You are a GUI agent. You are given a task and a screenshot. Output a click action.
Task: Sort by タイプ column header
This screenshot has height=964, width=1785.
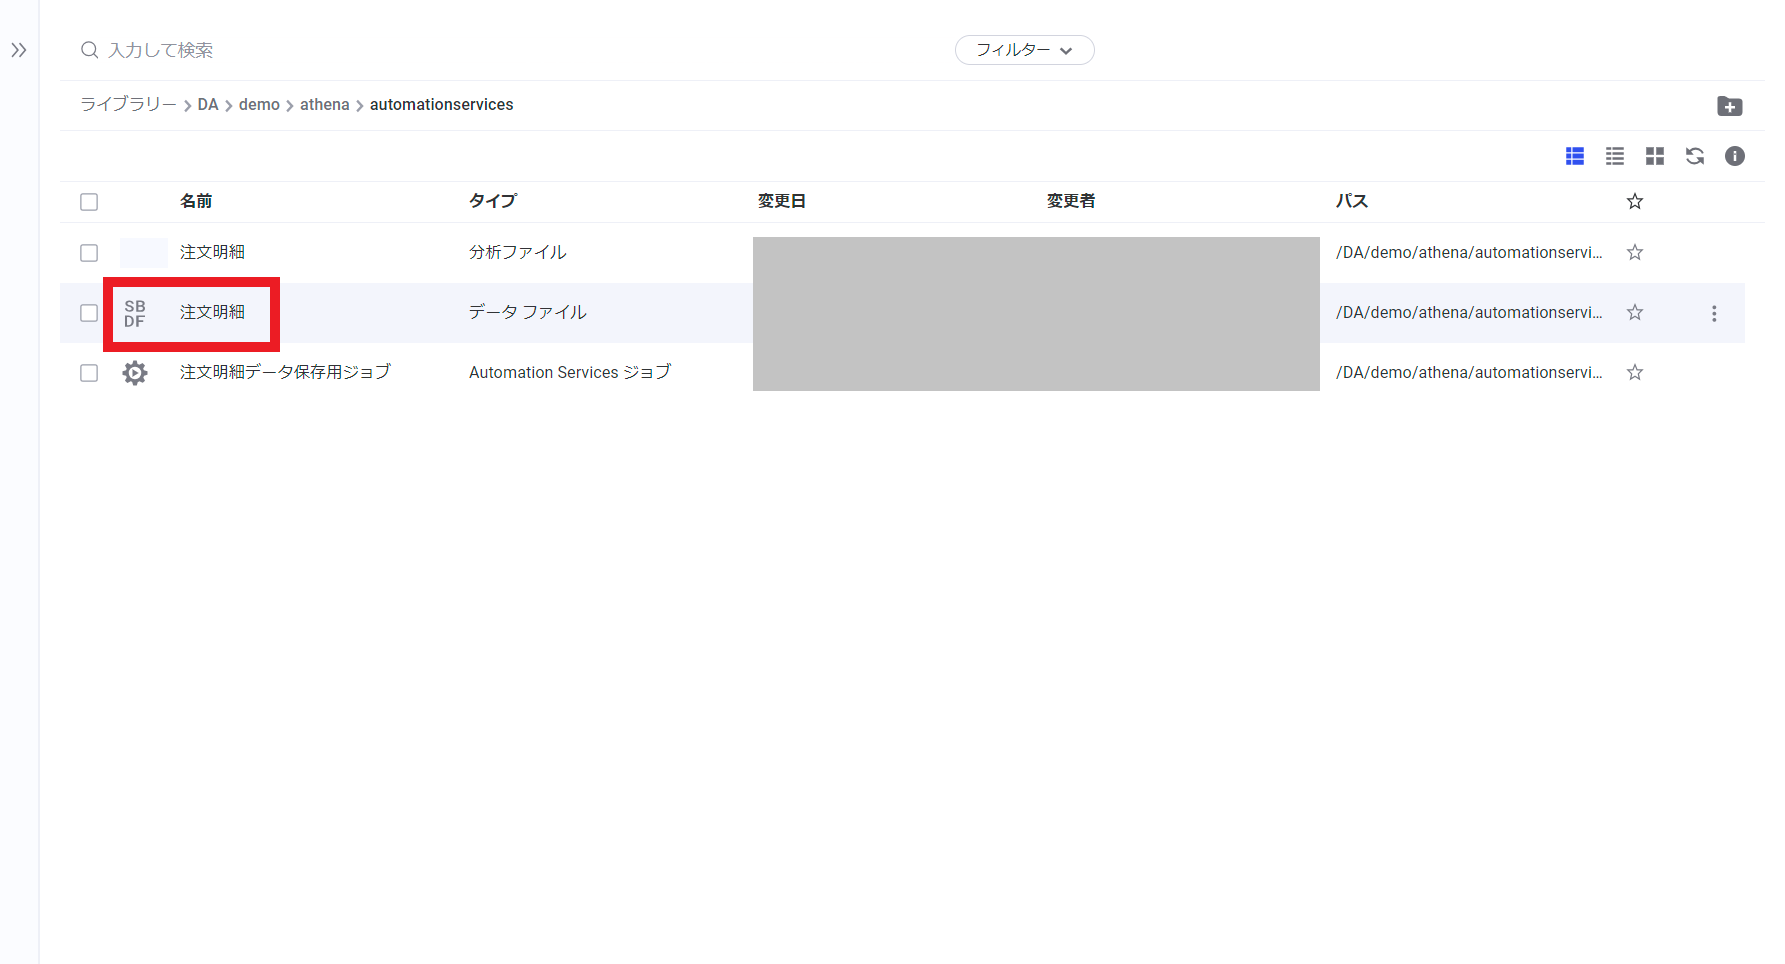pos(493,201)
